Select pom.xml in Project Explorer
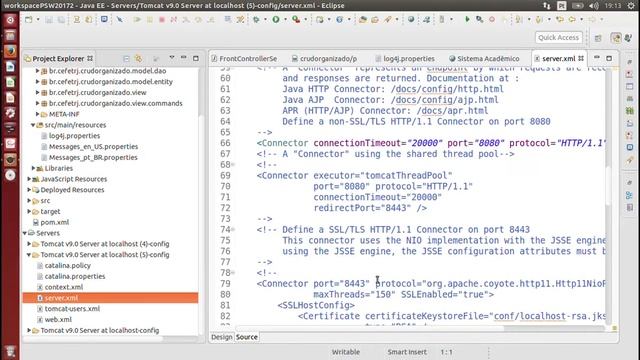This screenshot has width=640, height=360. (54, 222)
